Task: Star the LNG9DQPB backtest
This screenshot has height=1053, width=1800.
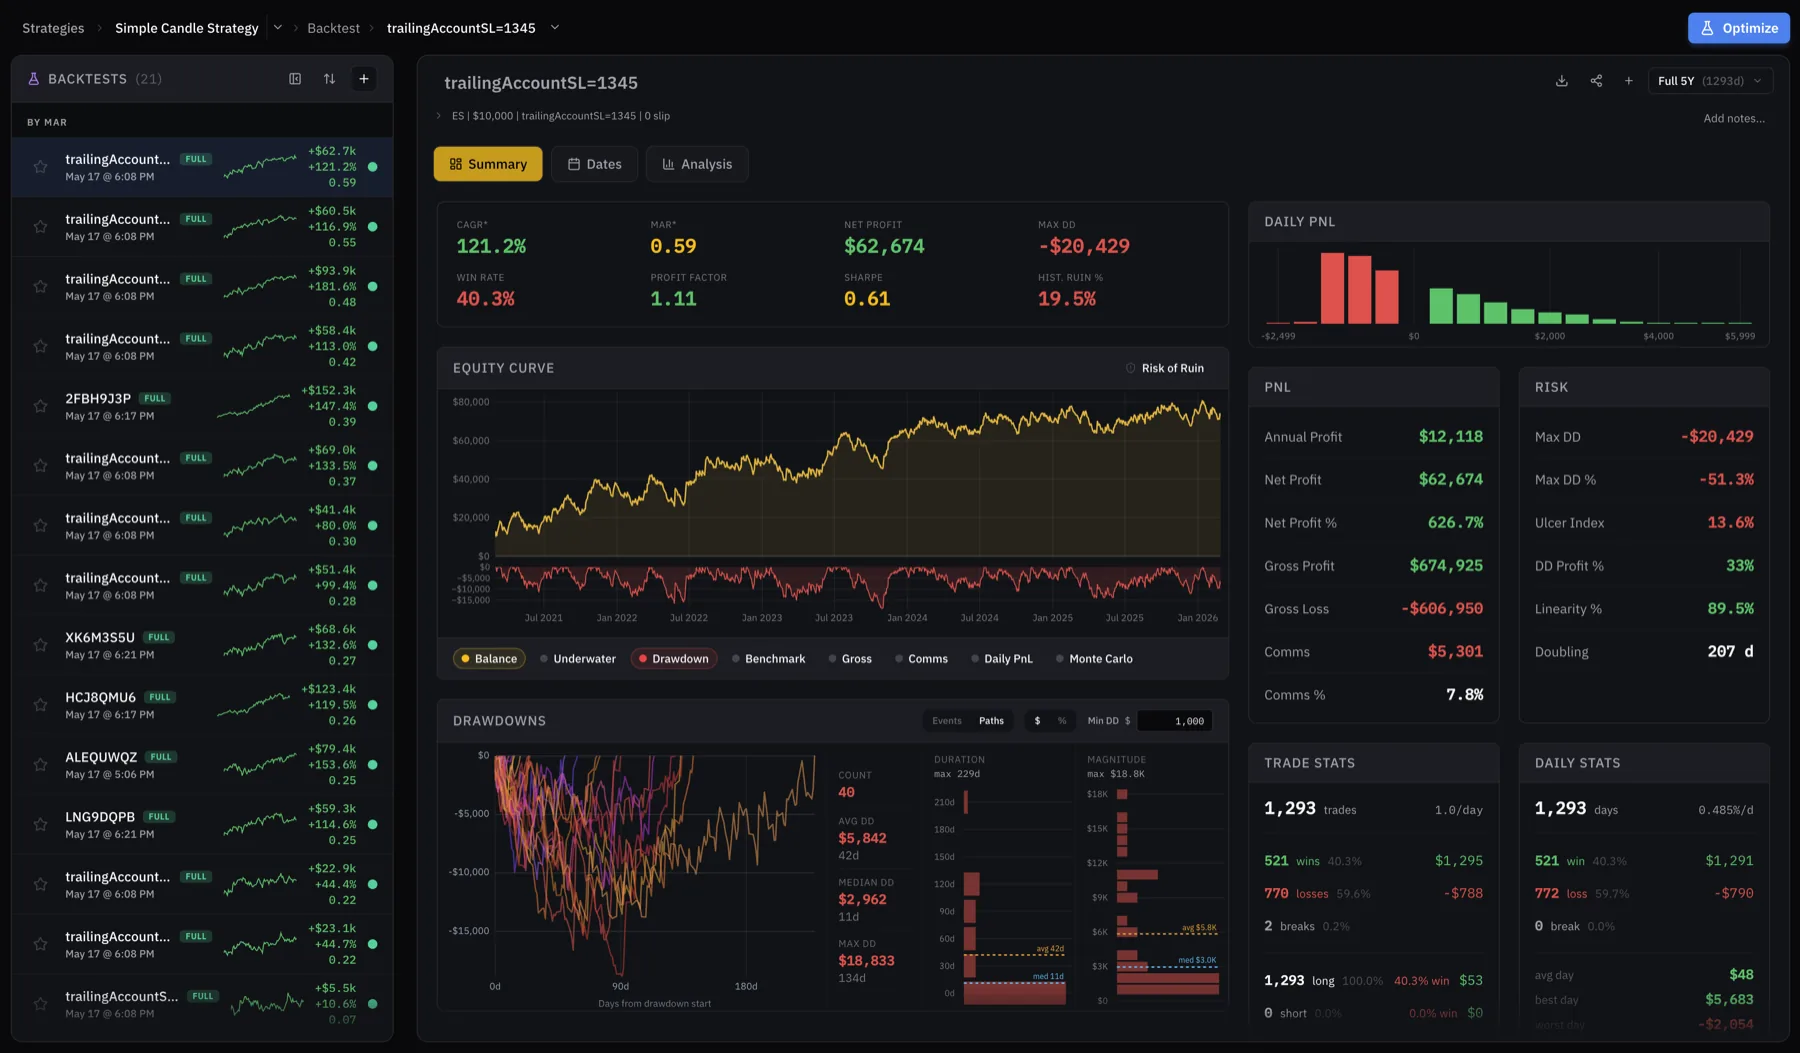Action: tap(40, 824)
